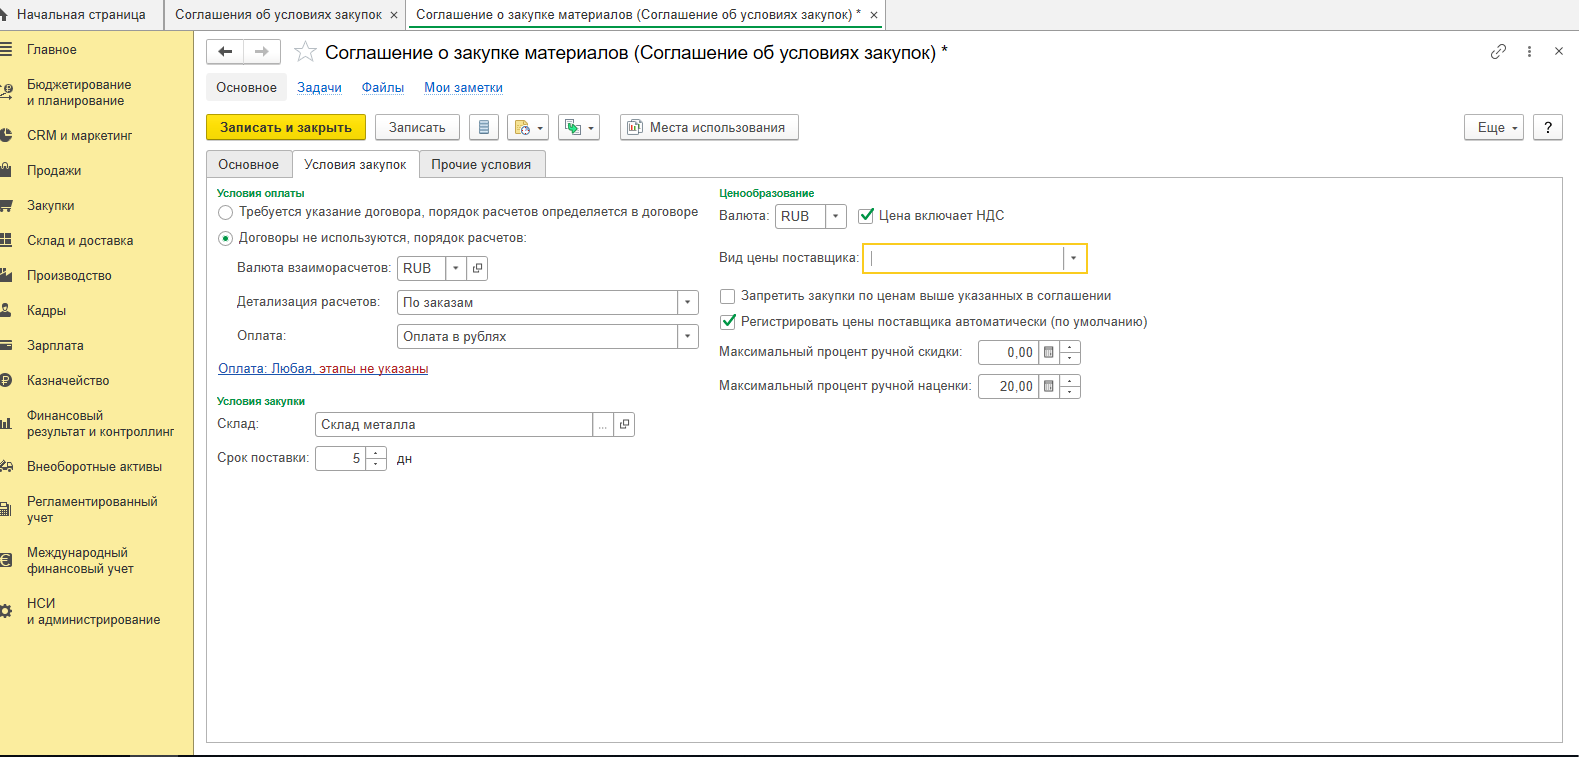Screen dimensions: 1579x757
Task: Open Склад и доставка section
Action: [80, 240]
